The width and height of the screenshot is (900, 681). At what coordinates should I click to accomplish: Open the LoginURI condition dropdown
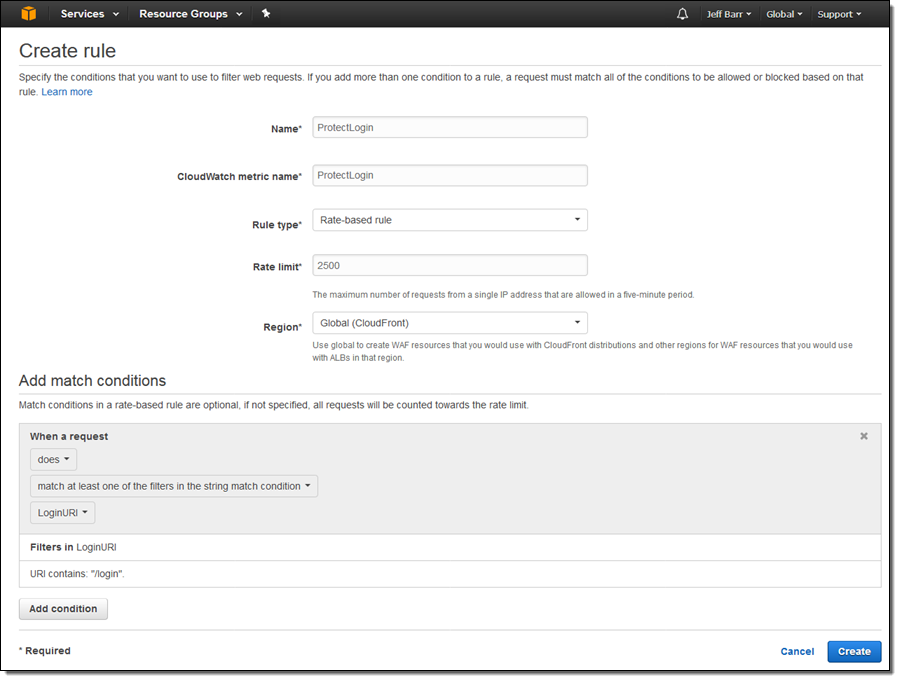click(62, 513)
